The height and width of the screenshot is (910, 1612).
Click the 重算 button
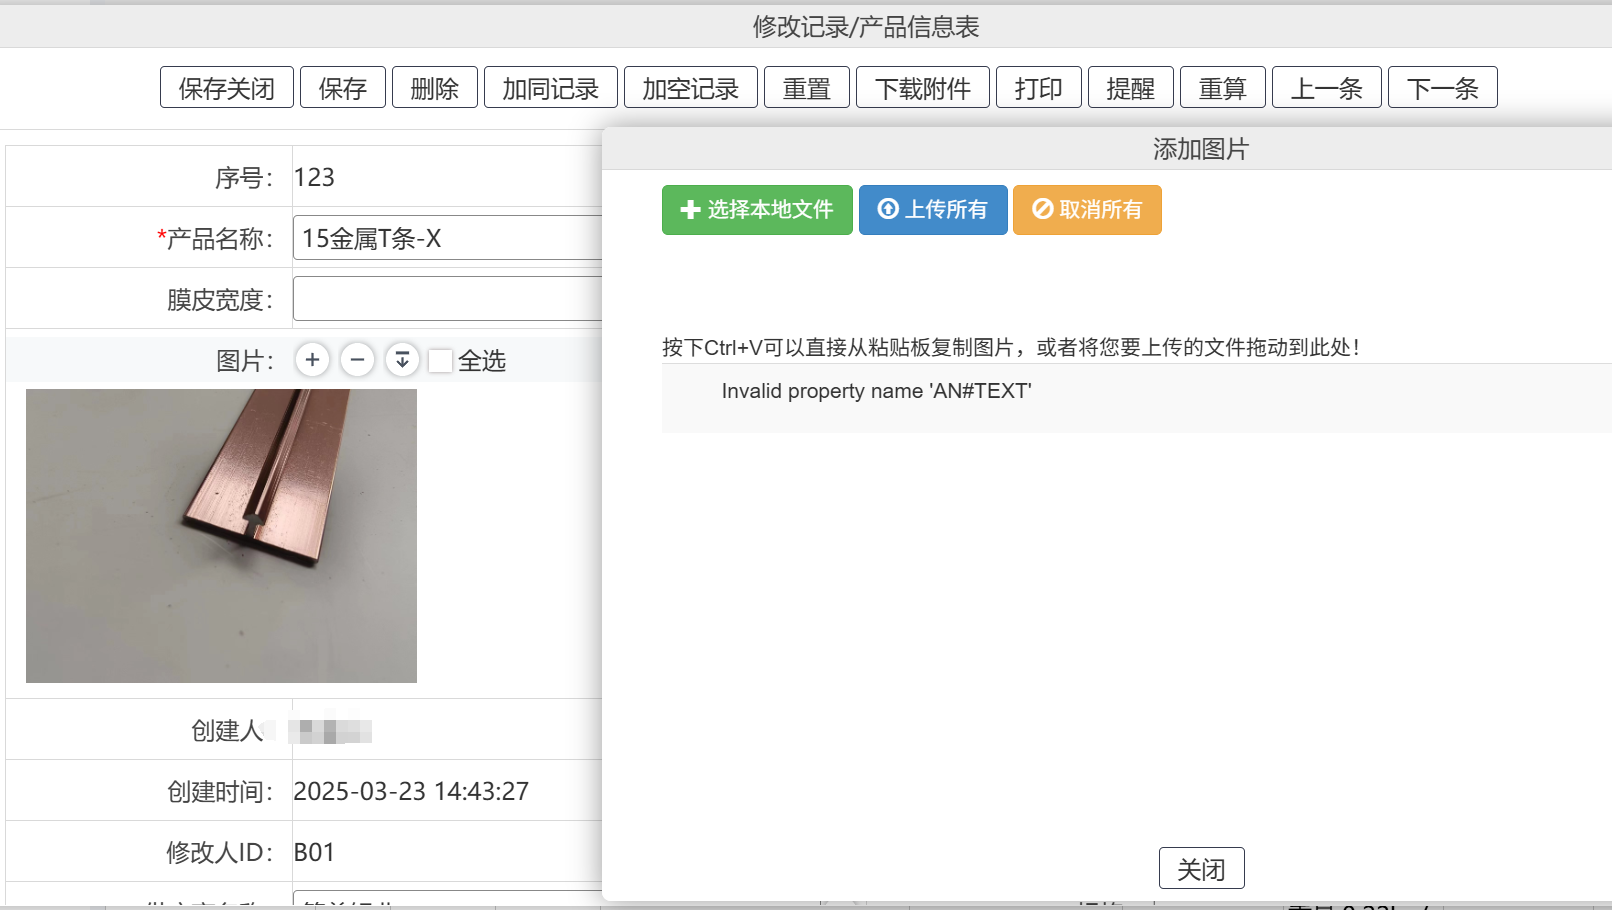[1223, 87]
